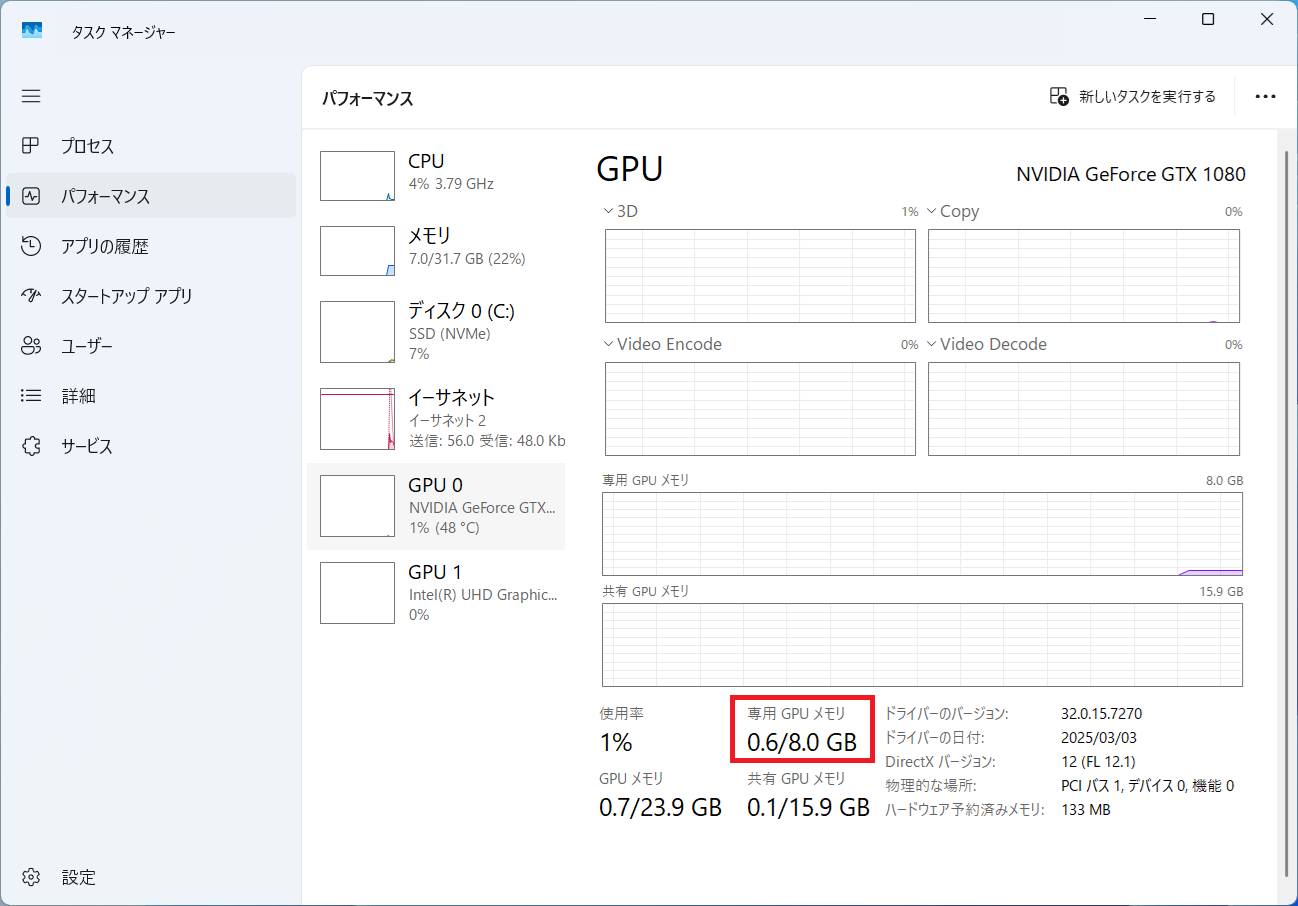1298x906 pixels.
Task: Open アプリの履歴 history icon
Action: 31,246
